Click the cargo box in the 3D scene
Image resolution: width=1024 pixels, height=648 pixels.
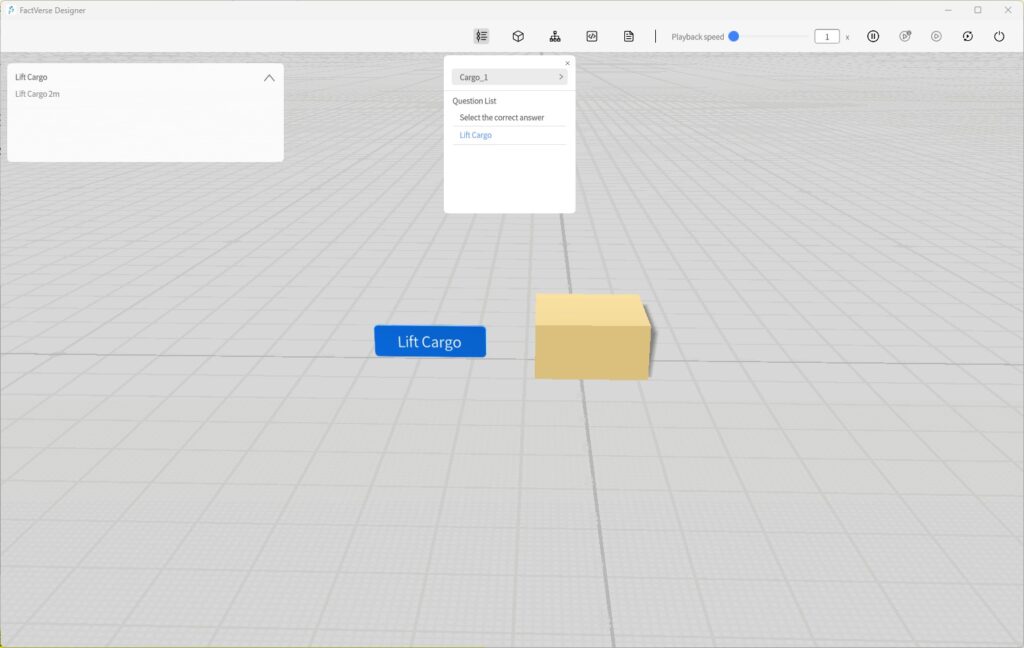pyautogui.click(x=592, y=338)
